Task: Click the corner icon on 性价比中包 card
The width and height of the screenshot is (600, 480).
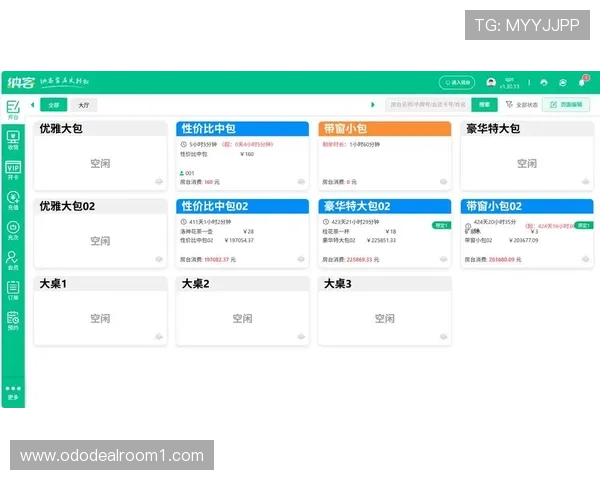Action: [x=301, y=182]
